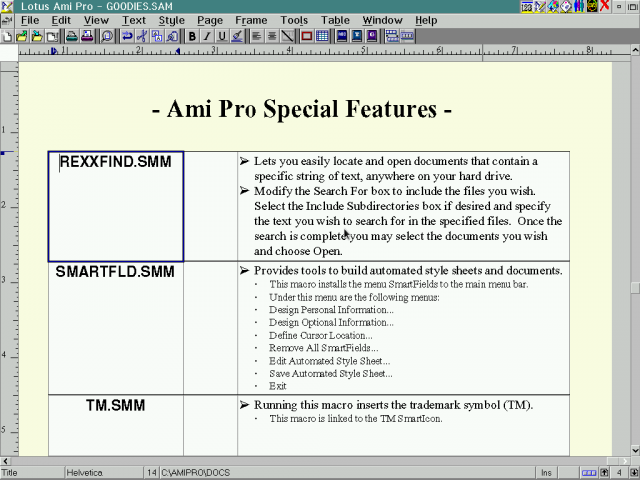
Task: Open a file with the open-folder SmartIcon
Action: (22, 36)
